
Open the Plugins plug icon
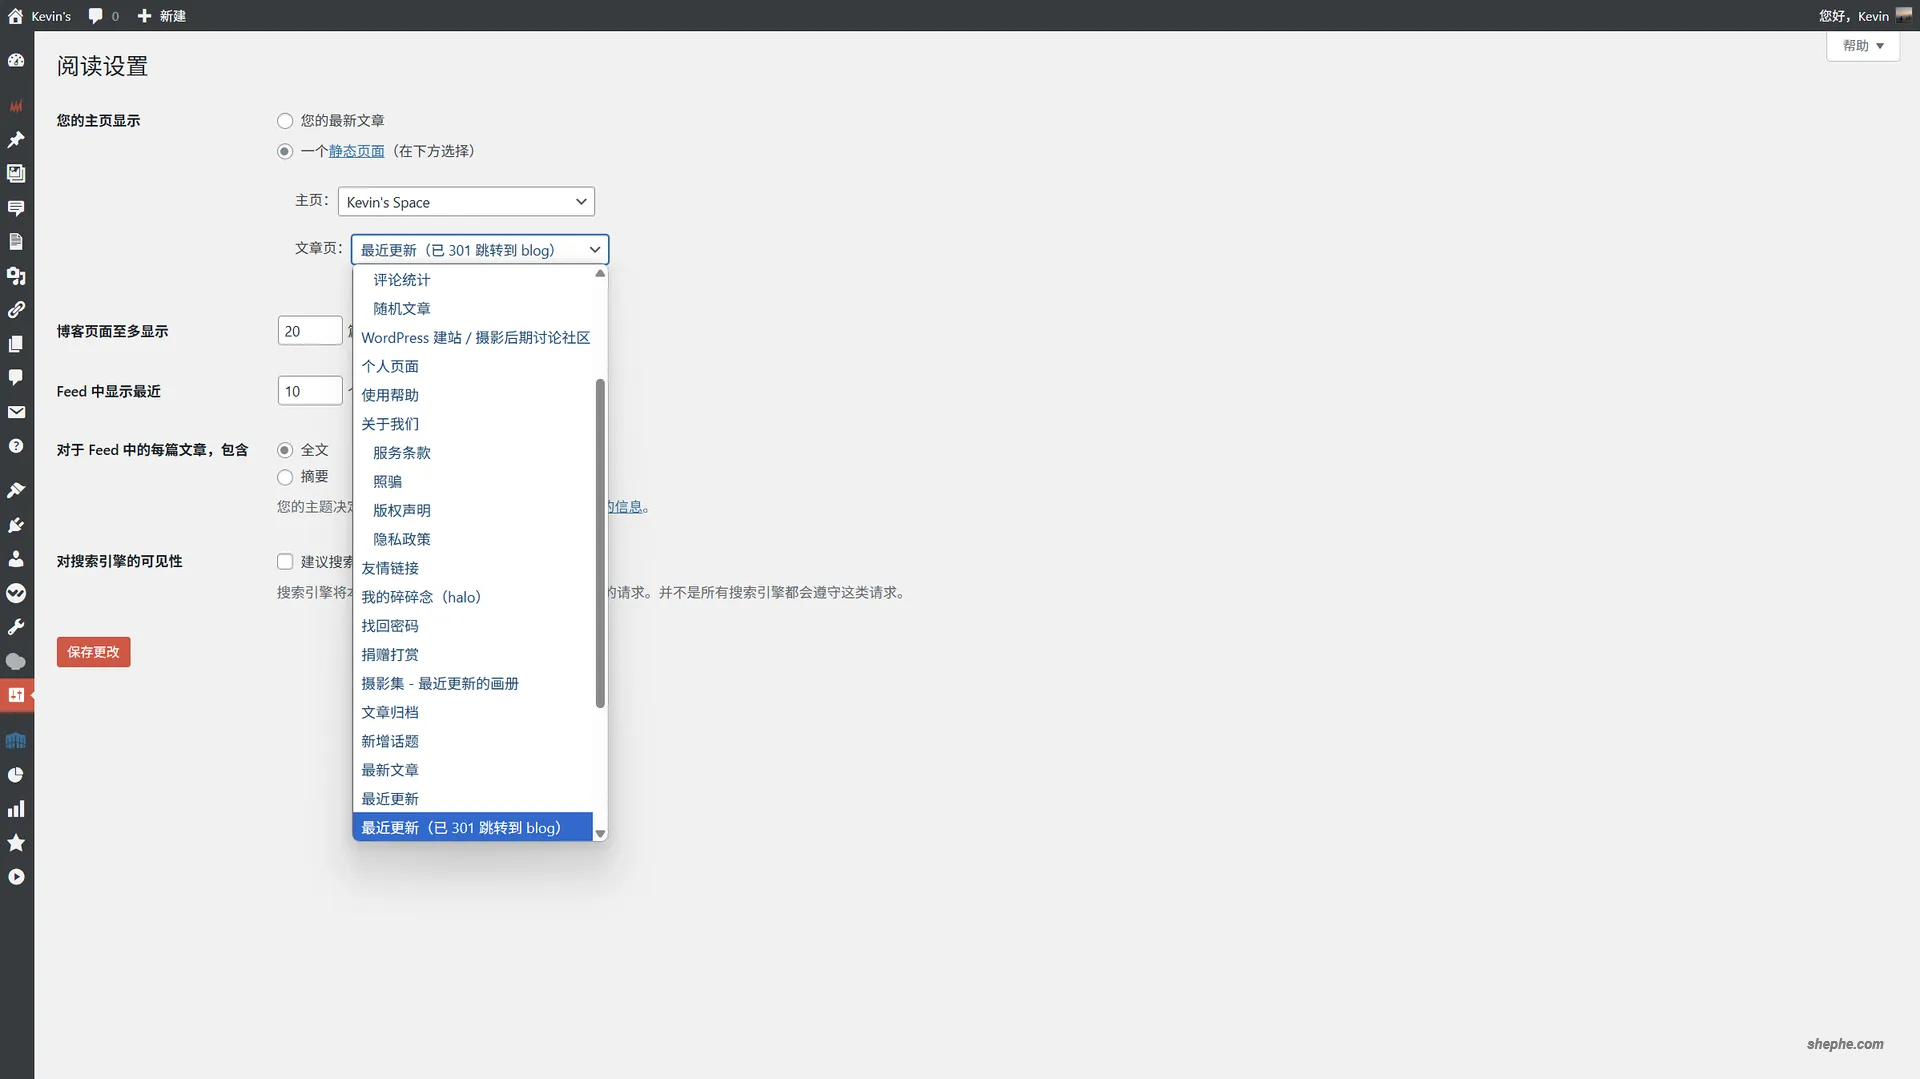click(x=16, y=525)
